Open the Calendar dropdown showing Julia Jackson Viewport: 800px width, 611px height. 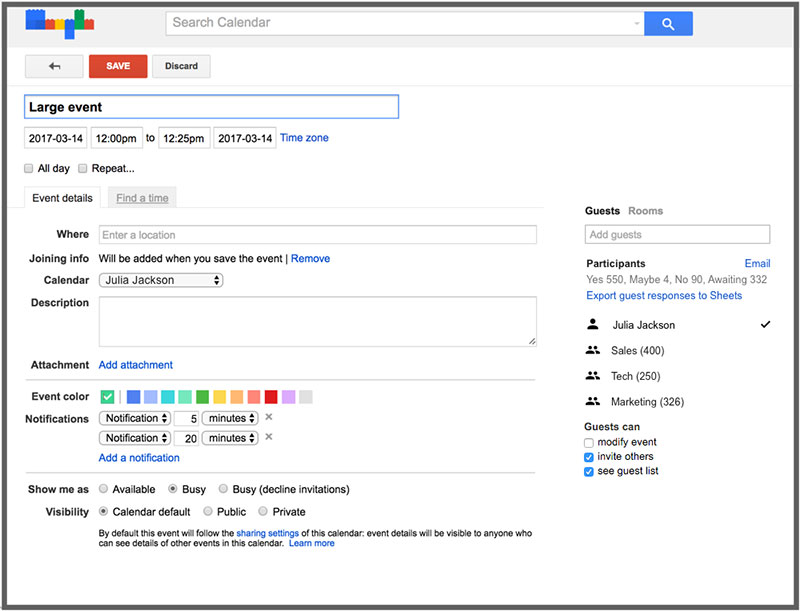(160, 280)
